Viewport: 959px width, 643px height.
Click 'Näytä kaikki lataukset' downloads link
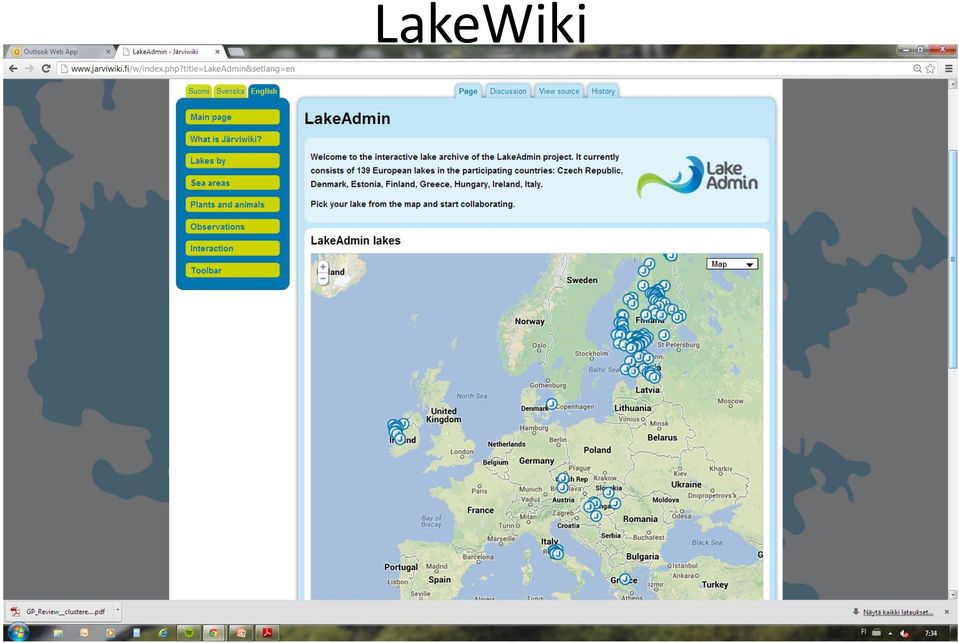click(898, 612)
